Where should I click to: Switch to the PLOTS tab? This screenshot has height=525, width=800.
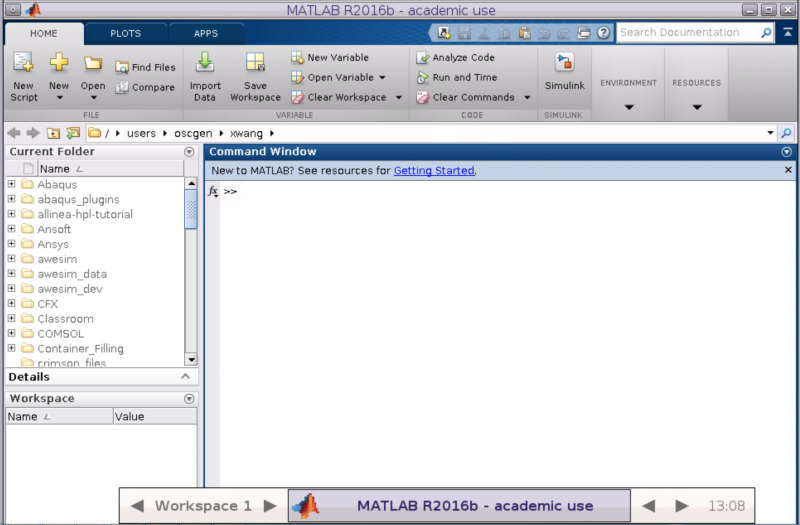(126, 34)
